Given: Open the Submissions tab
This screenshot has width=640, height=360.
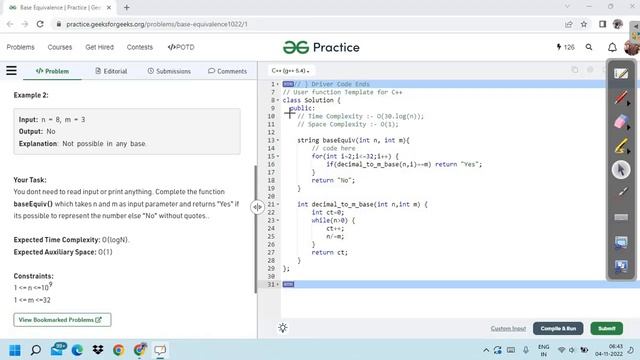Looking at the screenshot, I should click(169, 71).
